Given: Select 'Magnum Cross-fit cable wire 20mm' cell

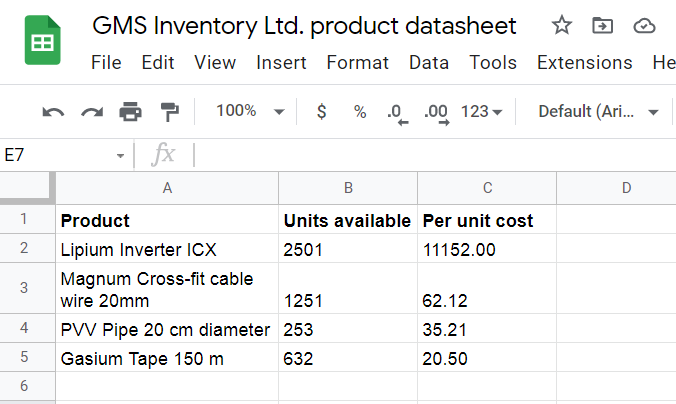Looking at the screenshot, I should point(167,288).
